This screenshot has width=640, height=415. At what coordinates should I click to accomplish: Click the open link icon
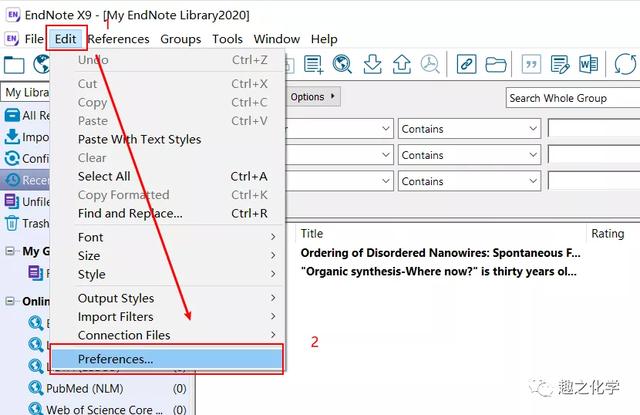(x=467, y=64)
